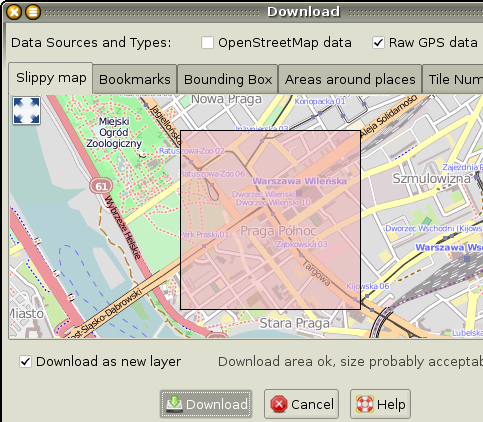This screenshot has width=483, height=422.
Task: Uncheck the Raw GPS data checkbox
Action: 378,43
